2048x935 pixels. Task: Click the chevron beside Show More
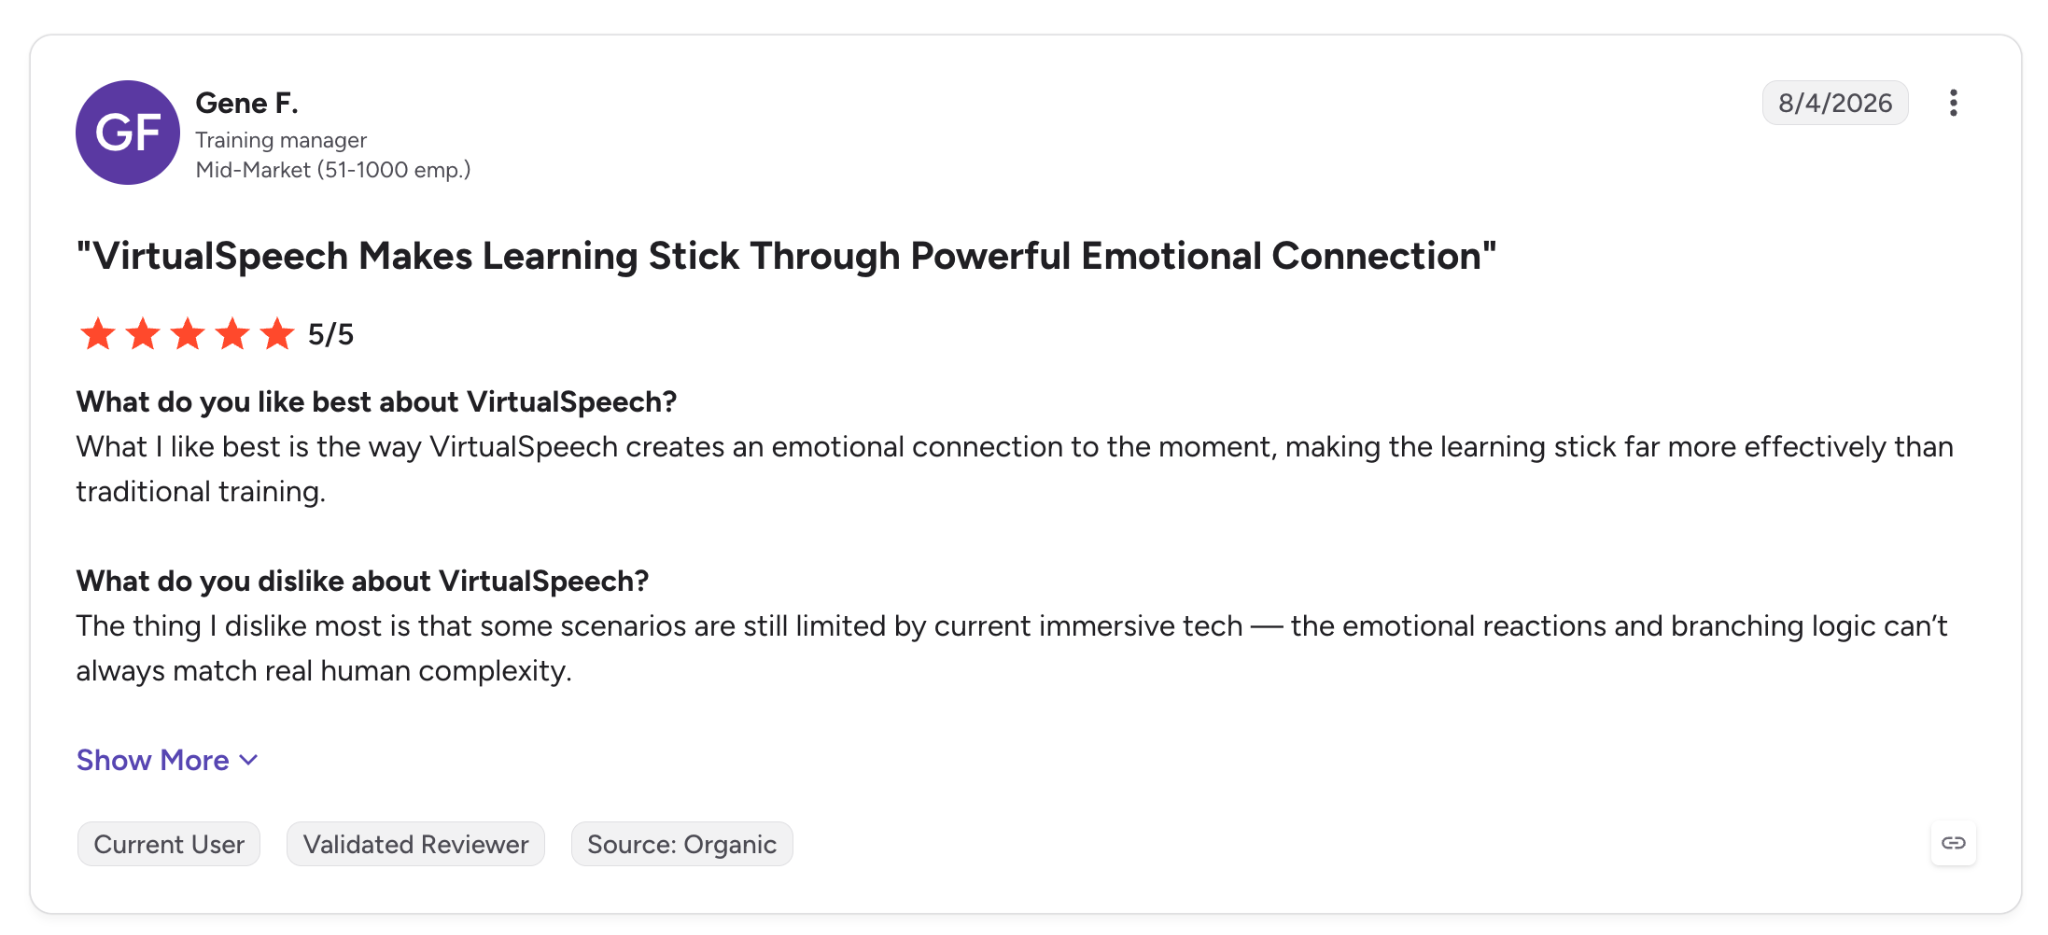coord(249,761)
